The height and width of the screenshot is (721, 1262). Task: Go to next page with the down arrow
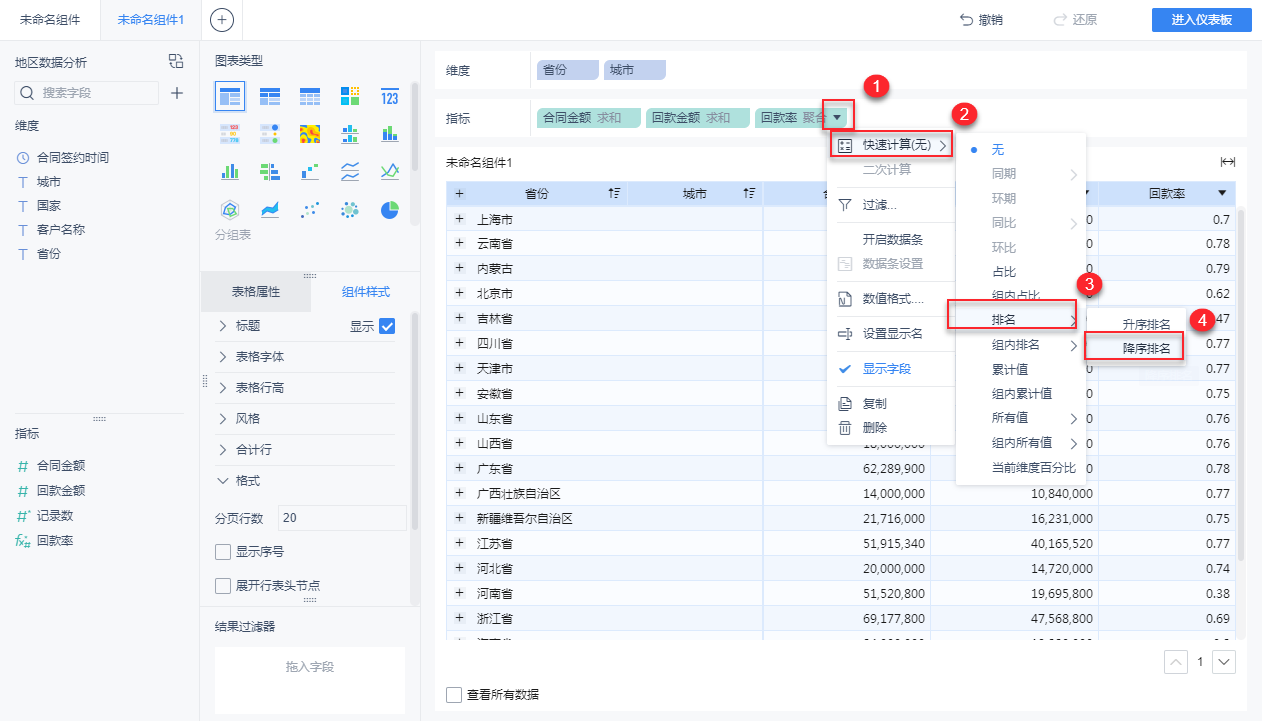1224,661
